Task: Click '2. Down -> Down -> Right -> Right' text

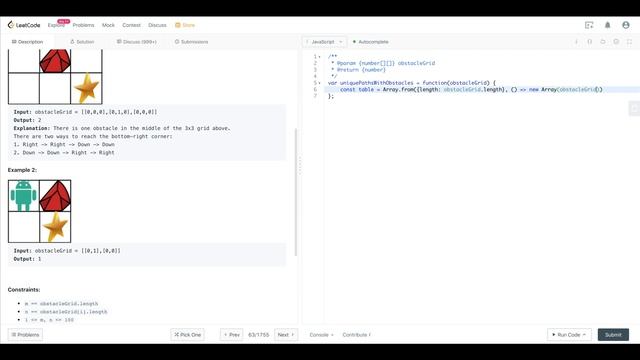Action: [x=64, y=153]
